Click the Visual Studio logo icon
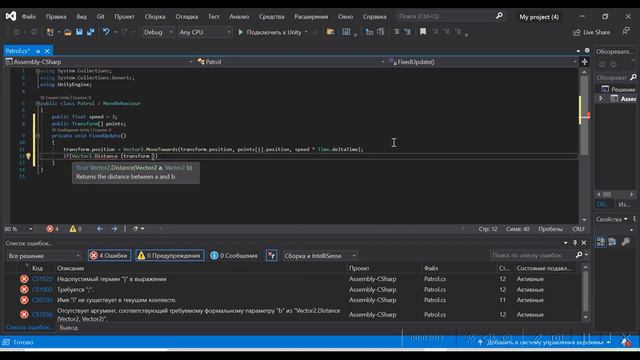Screen dimensions: 640x360 pos(11,16)
